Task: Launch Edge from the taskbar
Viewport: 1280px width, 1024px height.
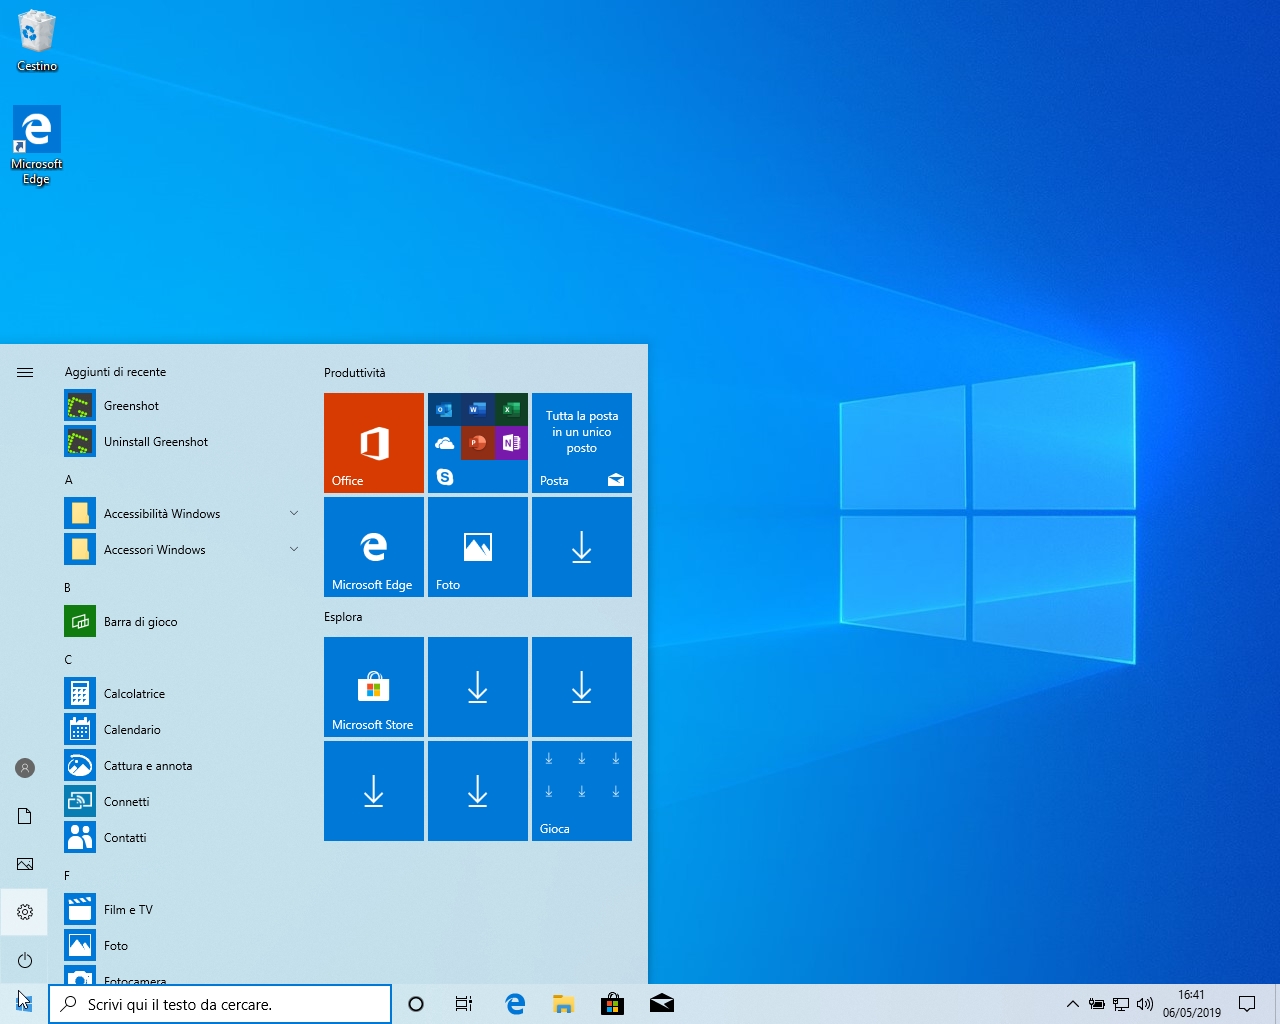Action: click(x=515, y=1004)
